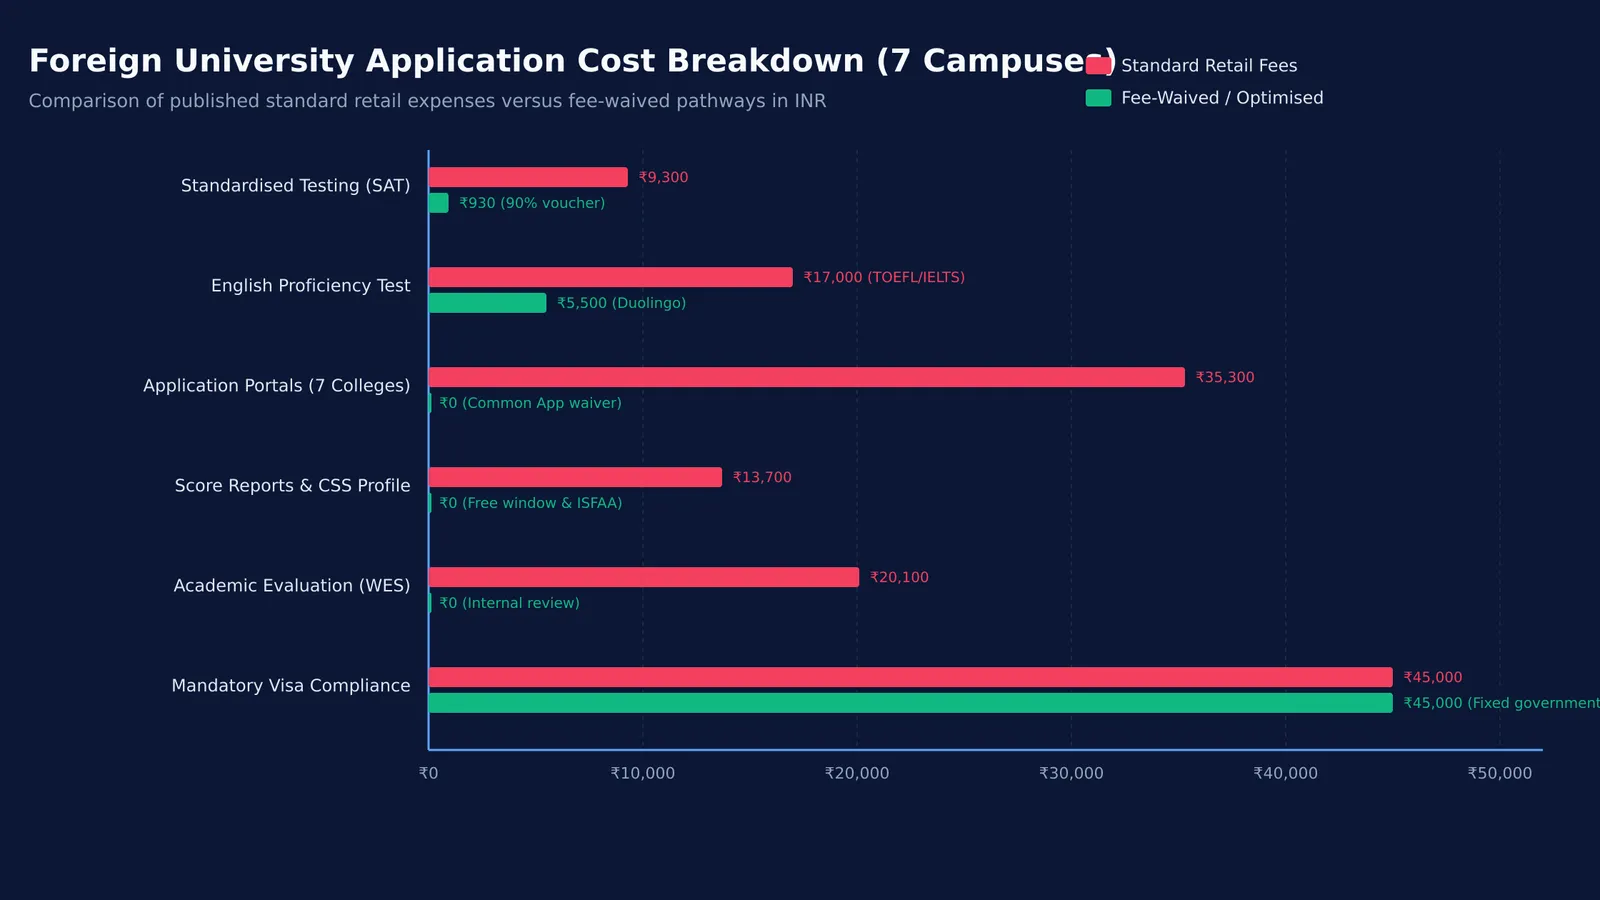Select the 'Fee-Waived / Optimised' legend label
Image resolution: width=1600 pixels, height=900 pixels.
1222,98
